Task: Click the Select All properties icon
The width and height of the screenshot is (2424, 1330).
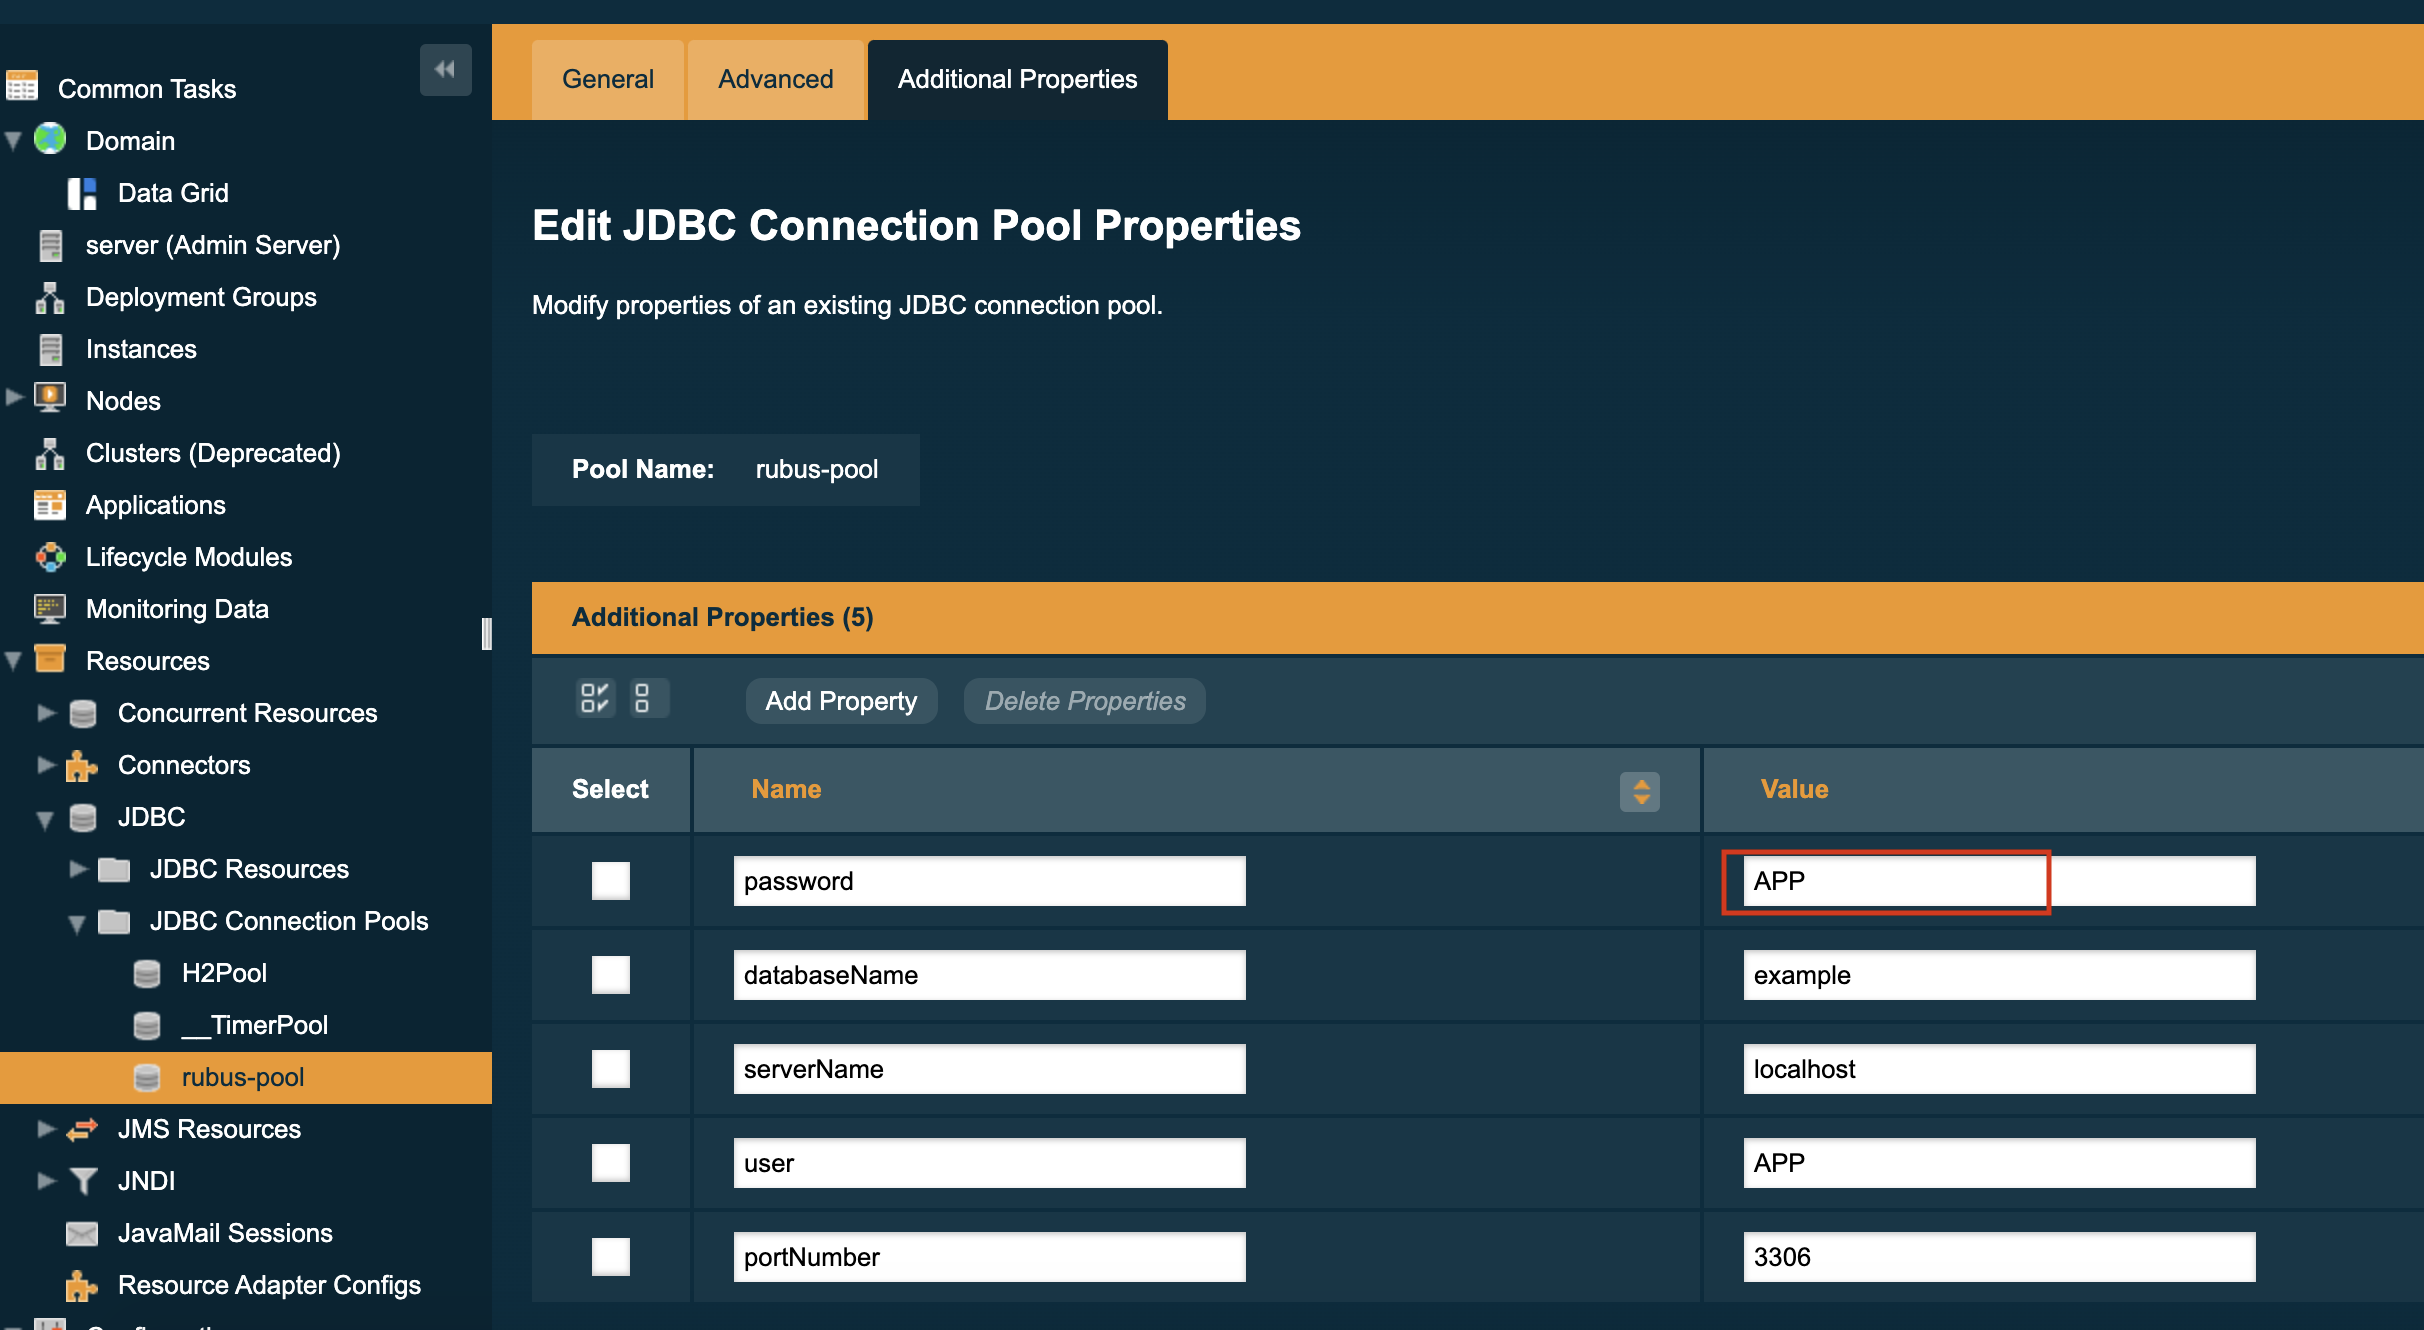Action: click(x=594, y=698)
